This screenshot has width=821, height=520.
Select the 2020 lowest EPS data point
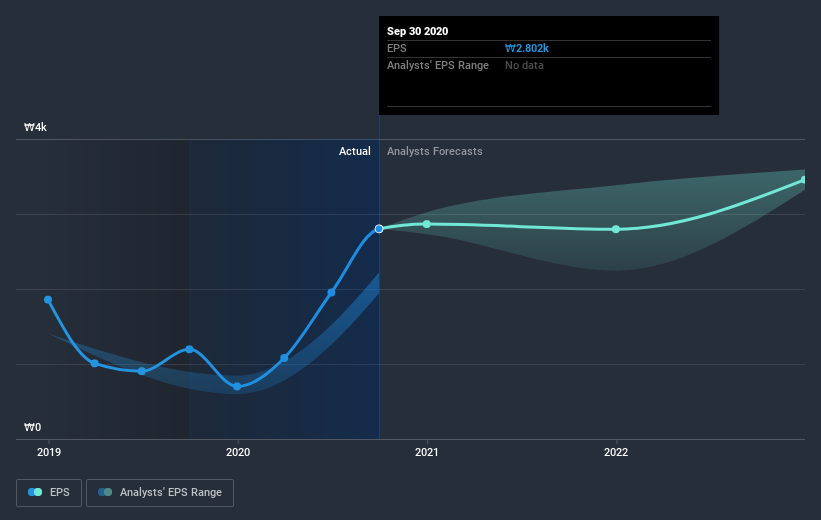pyautogui.click(x=237, y=386)
